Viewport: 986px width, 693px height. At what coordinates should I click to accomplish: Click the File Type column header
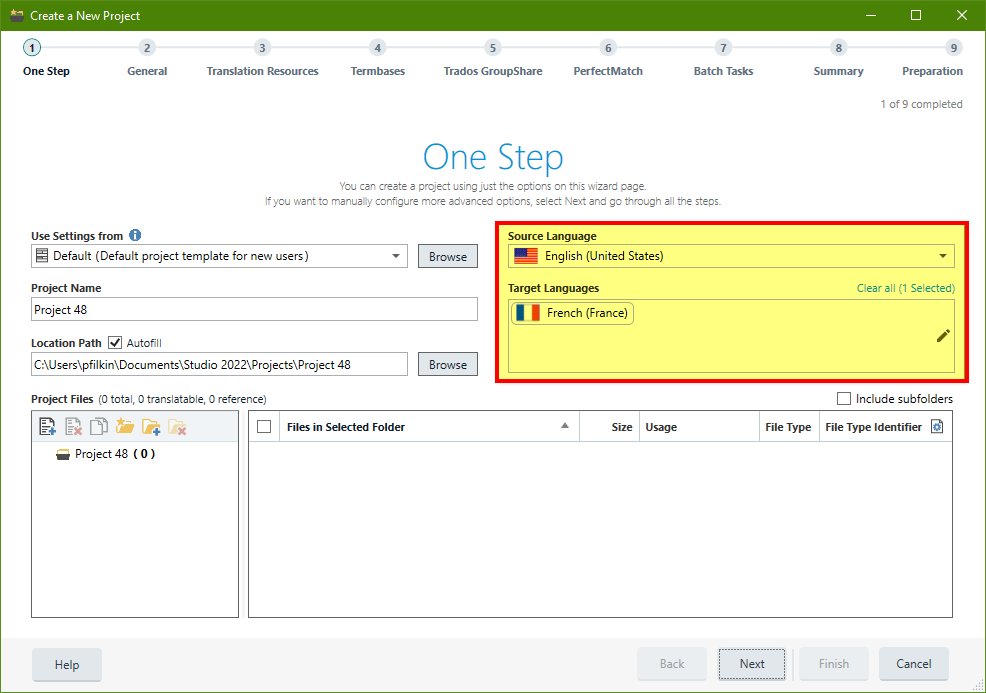coord(789,427)
